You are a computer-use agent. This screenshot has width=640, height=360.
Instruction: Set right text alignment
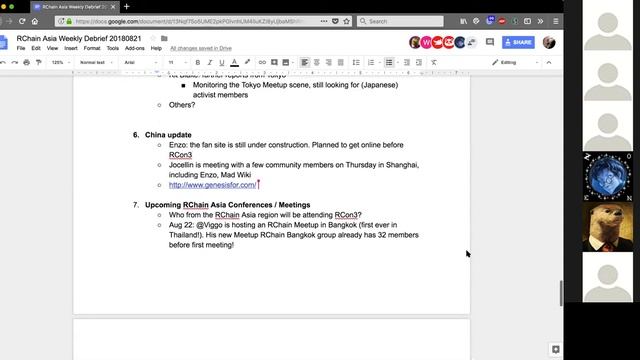(x=329, y=62)
